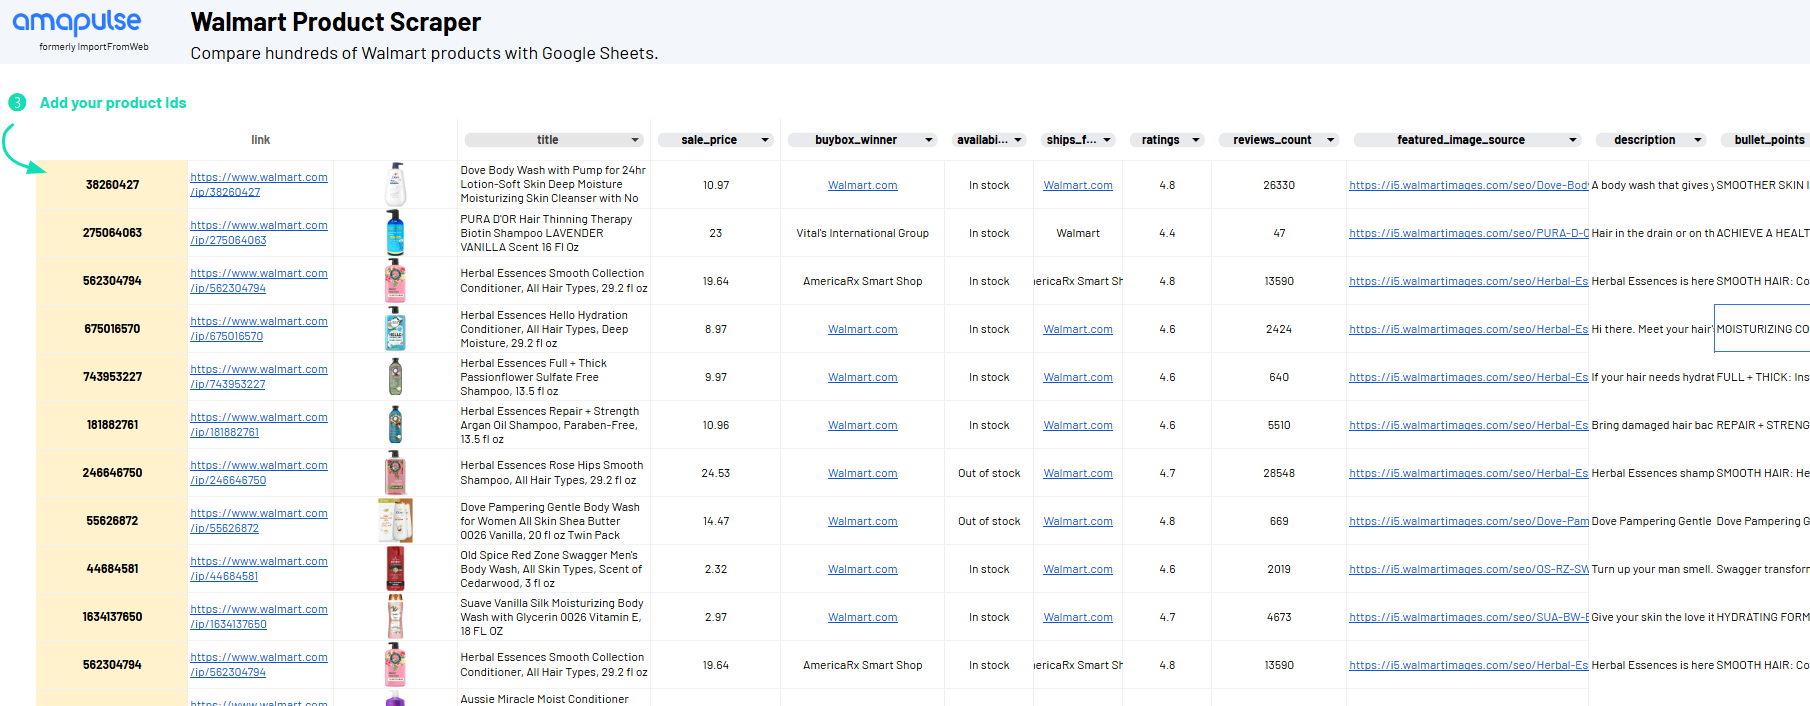Screen dimensions: 1810x706
Task: Open walmart.com link for product 275064063
Action: click(259, 233)
